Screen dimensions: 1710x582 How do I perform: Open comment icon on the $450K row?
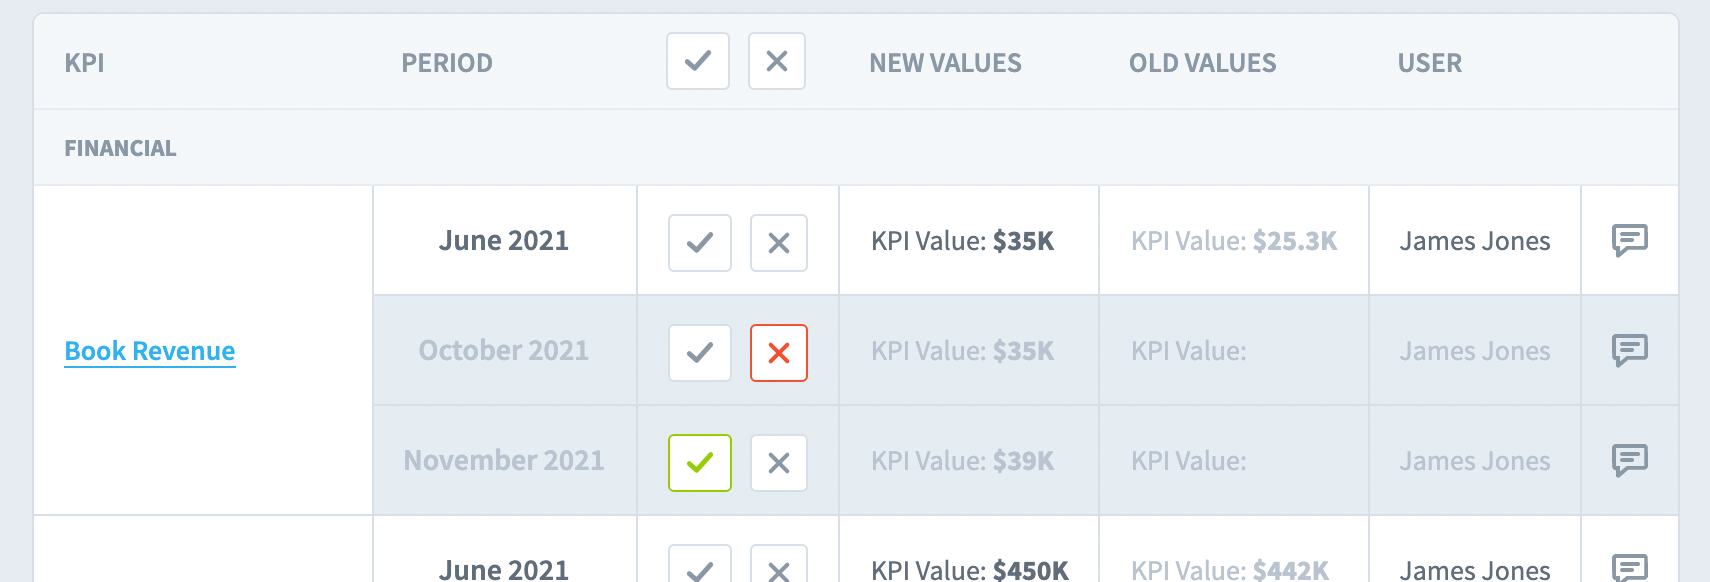(x=1630, y=567)
